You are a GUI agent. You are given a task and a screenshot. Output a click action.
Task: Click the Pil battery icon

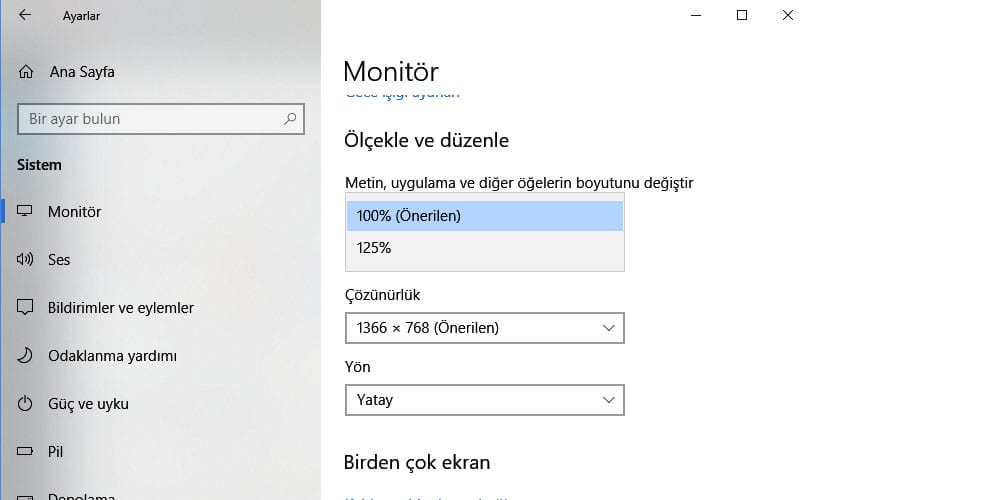(26, 452)
